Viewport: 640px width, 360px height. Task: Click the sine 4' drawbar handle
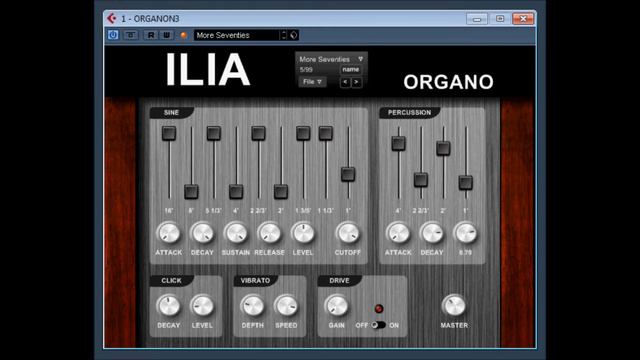[x=236, y=191]
